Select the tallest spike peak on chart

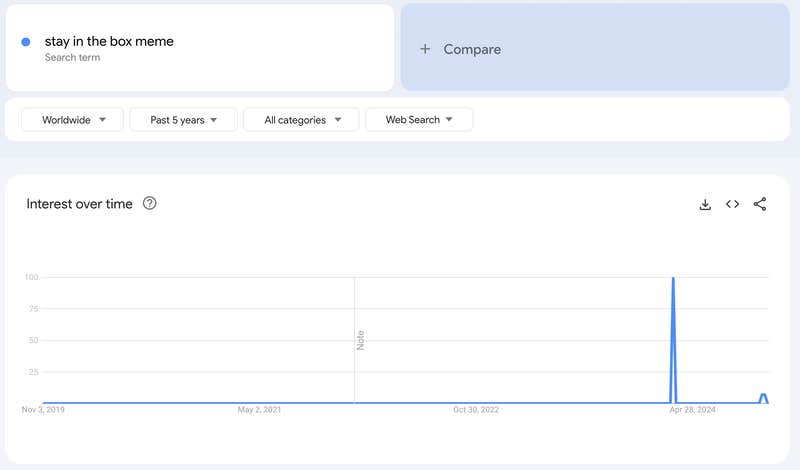click(673, 279)
